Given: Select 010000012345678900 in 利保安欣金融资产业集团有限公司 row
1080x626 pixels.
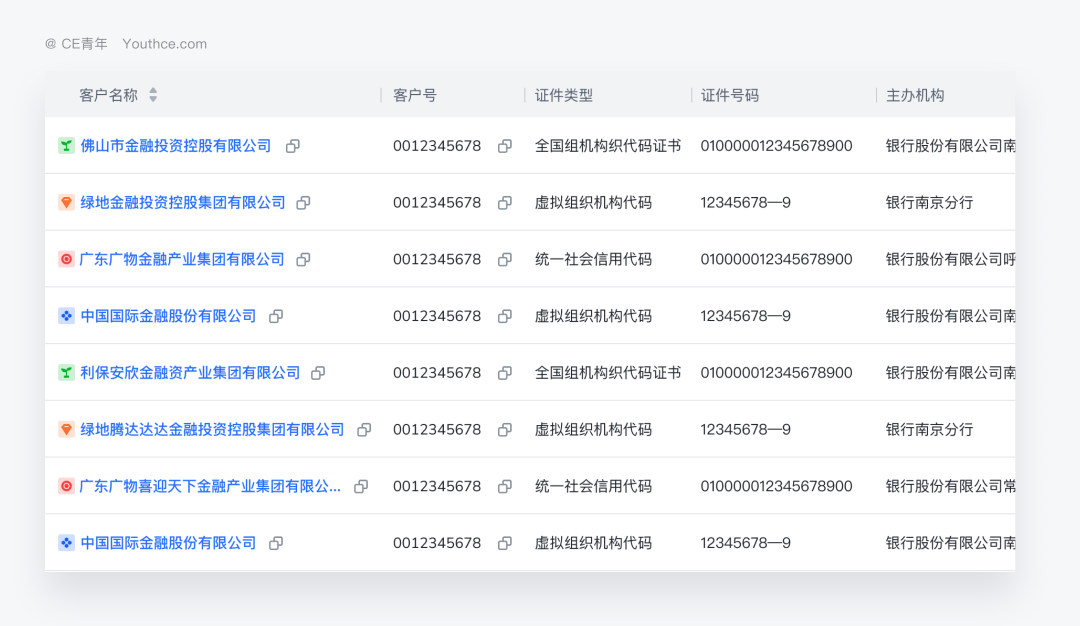Looking at the screenshot, I should 776,373.
